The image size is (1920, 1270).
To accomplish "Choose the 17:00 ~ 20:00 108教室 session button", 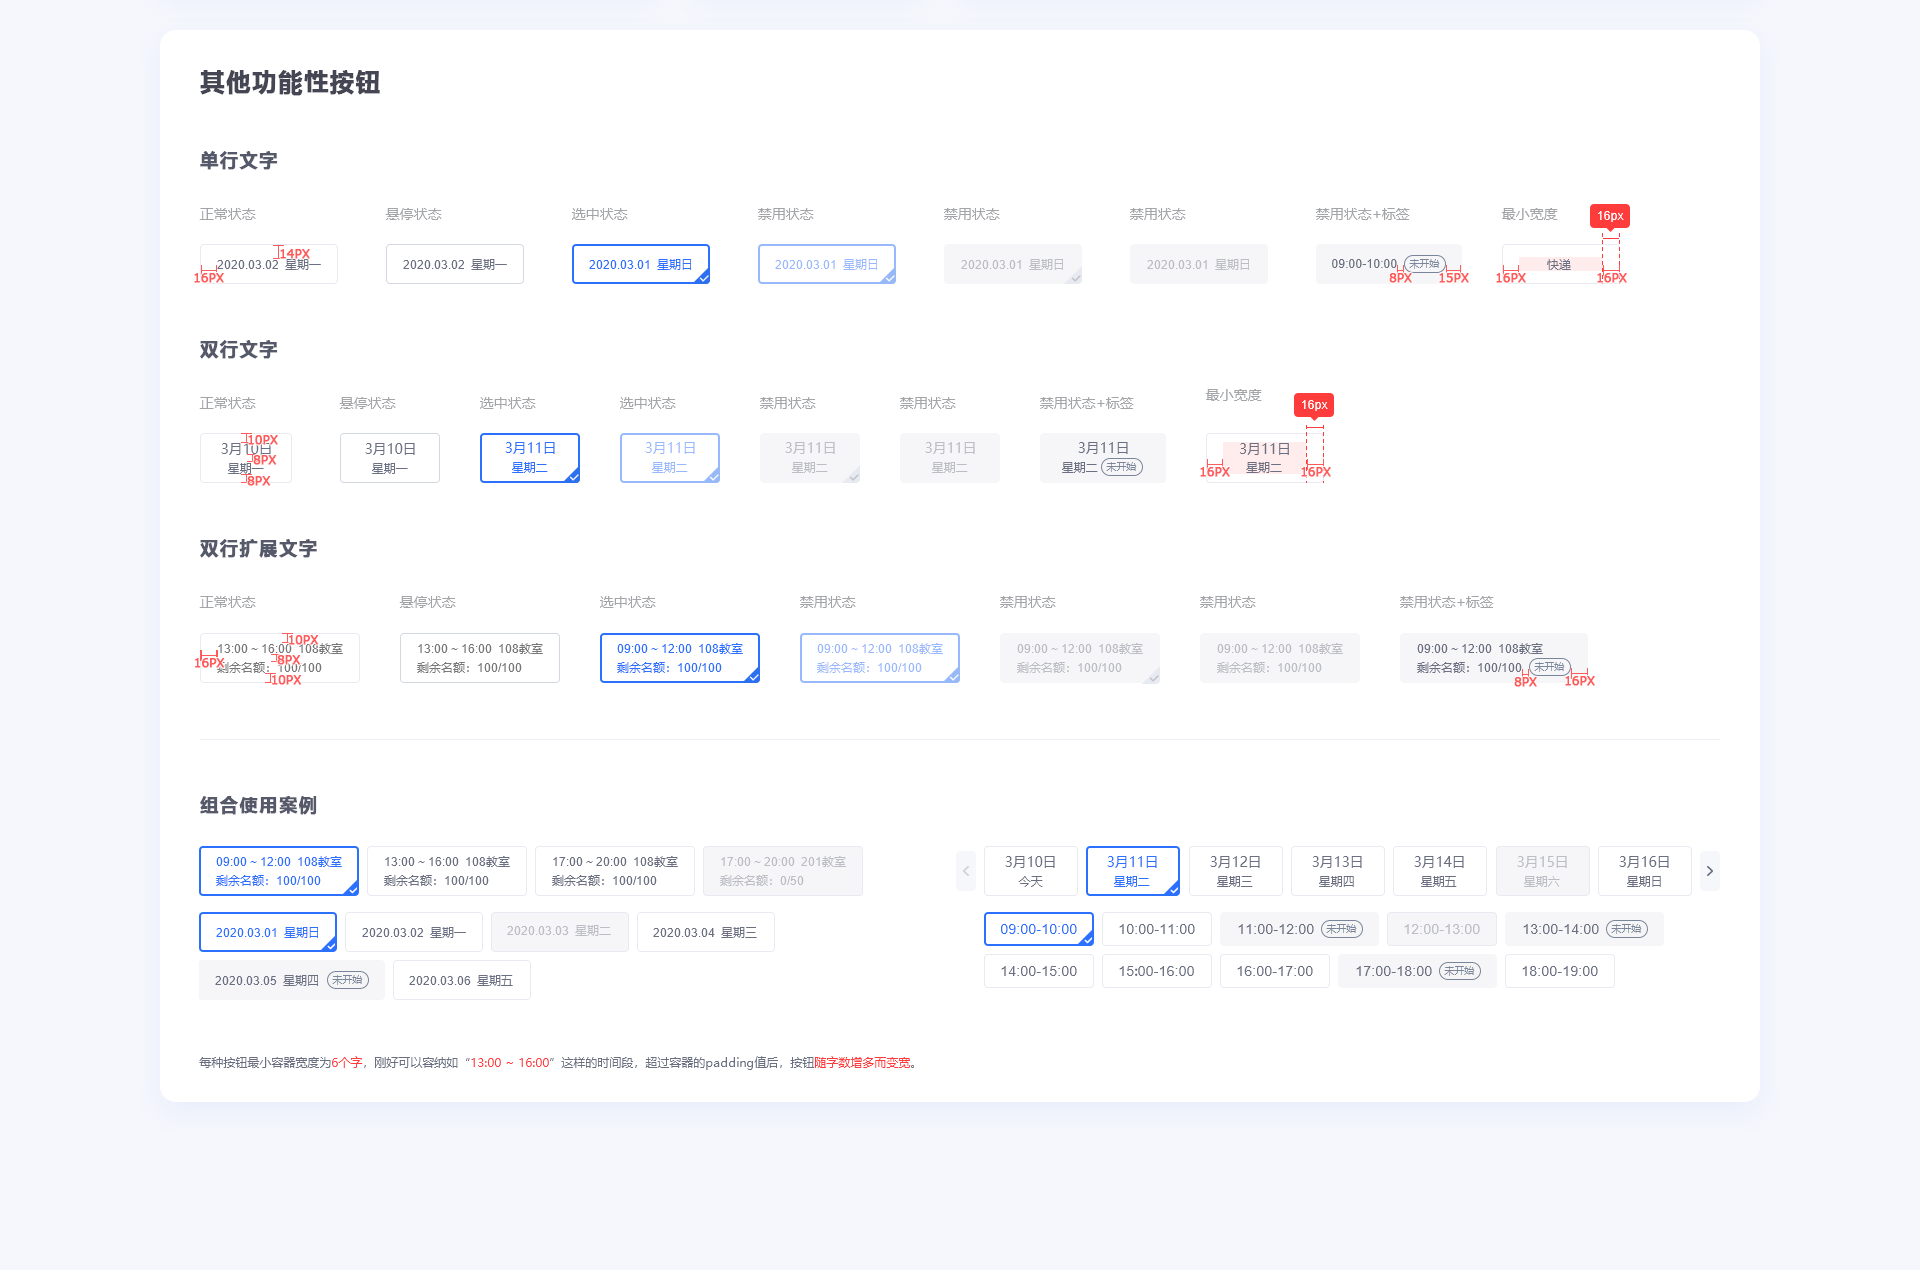I will (x=615, y=871).
